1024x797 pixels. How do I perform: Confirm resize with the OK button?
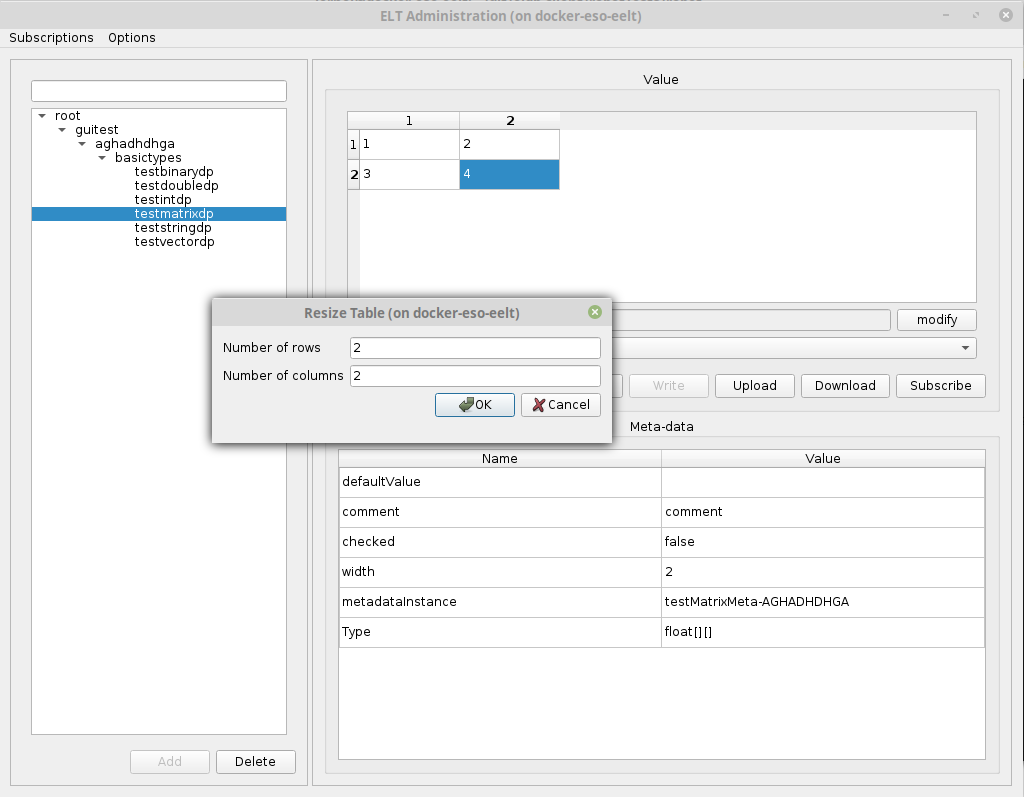(x=475, y=405)
